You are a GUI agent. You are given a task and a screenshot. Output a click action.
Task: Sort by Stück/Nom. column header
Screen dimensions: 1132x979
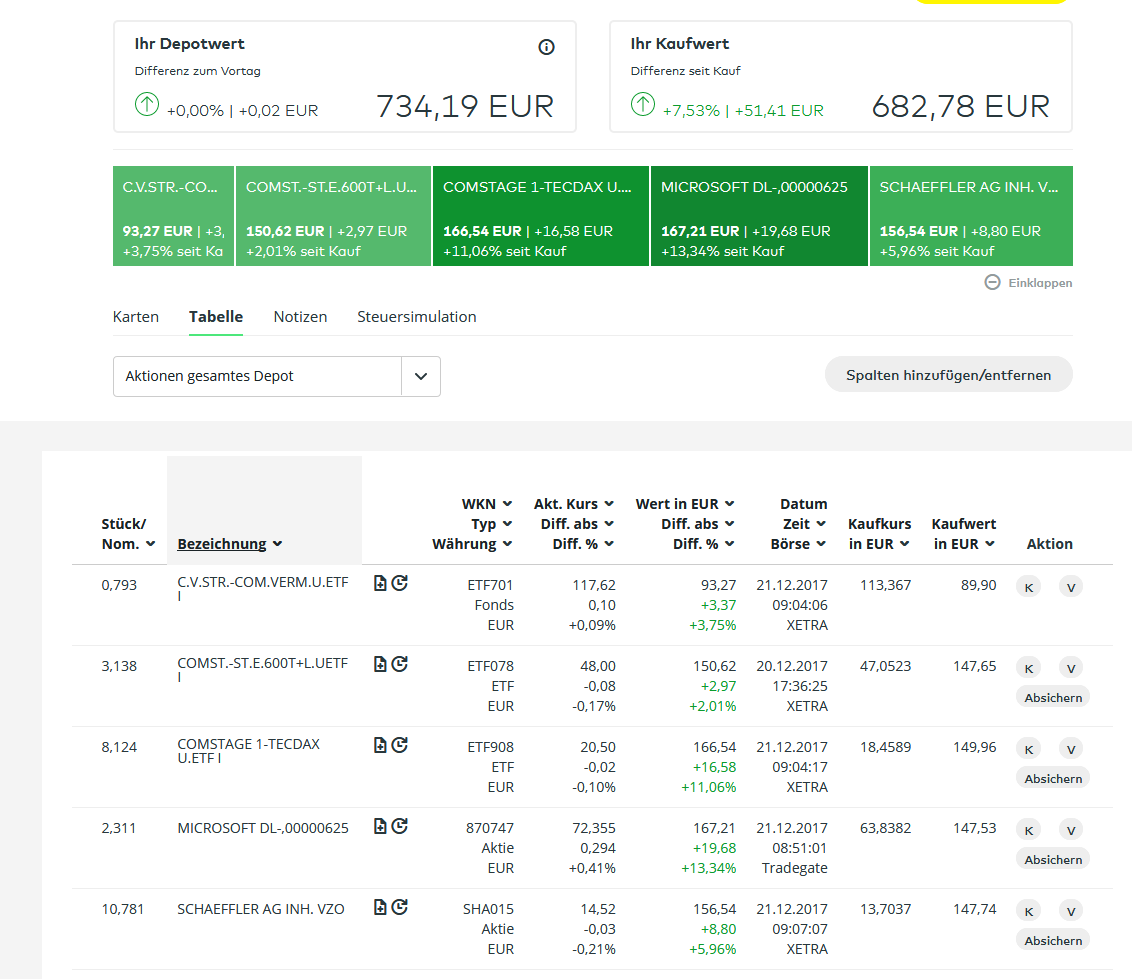(128, 534)
